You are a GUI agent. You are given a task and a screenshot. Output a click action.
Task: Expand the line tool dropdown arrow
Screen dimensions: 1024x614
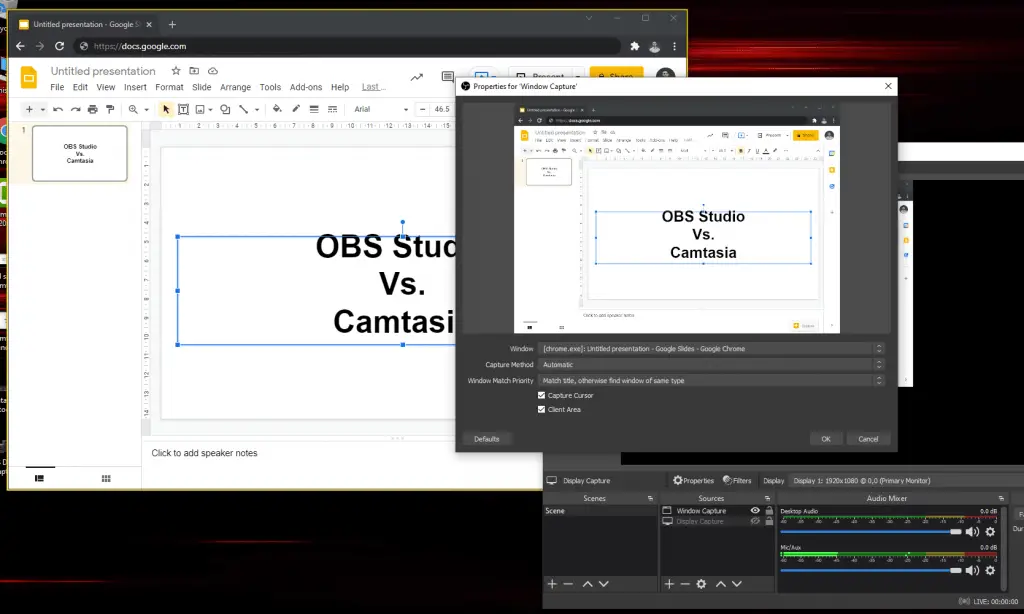[257, 109]
